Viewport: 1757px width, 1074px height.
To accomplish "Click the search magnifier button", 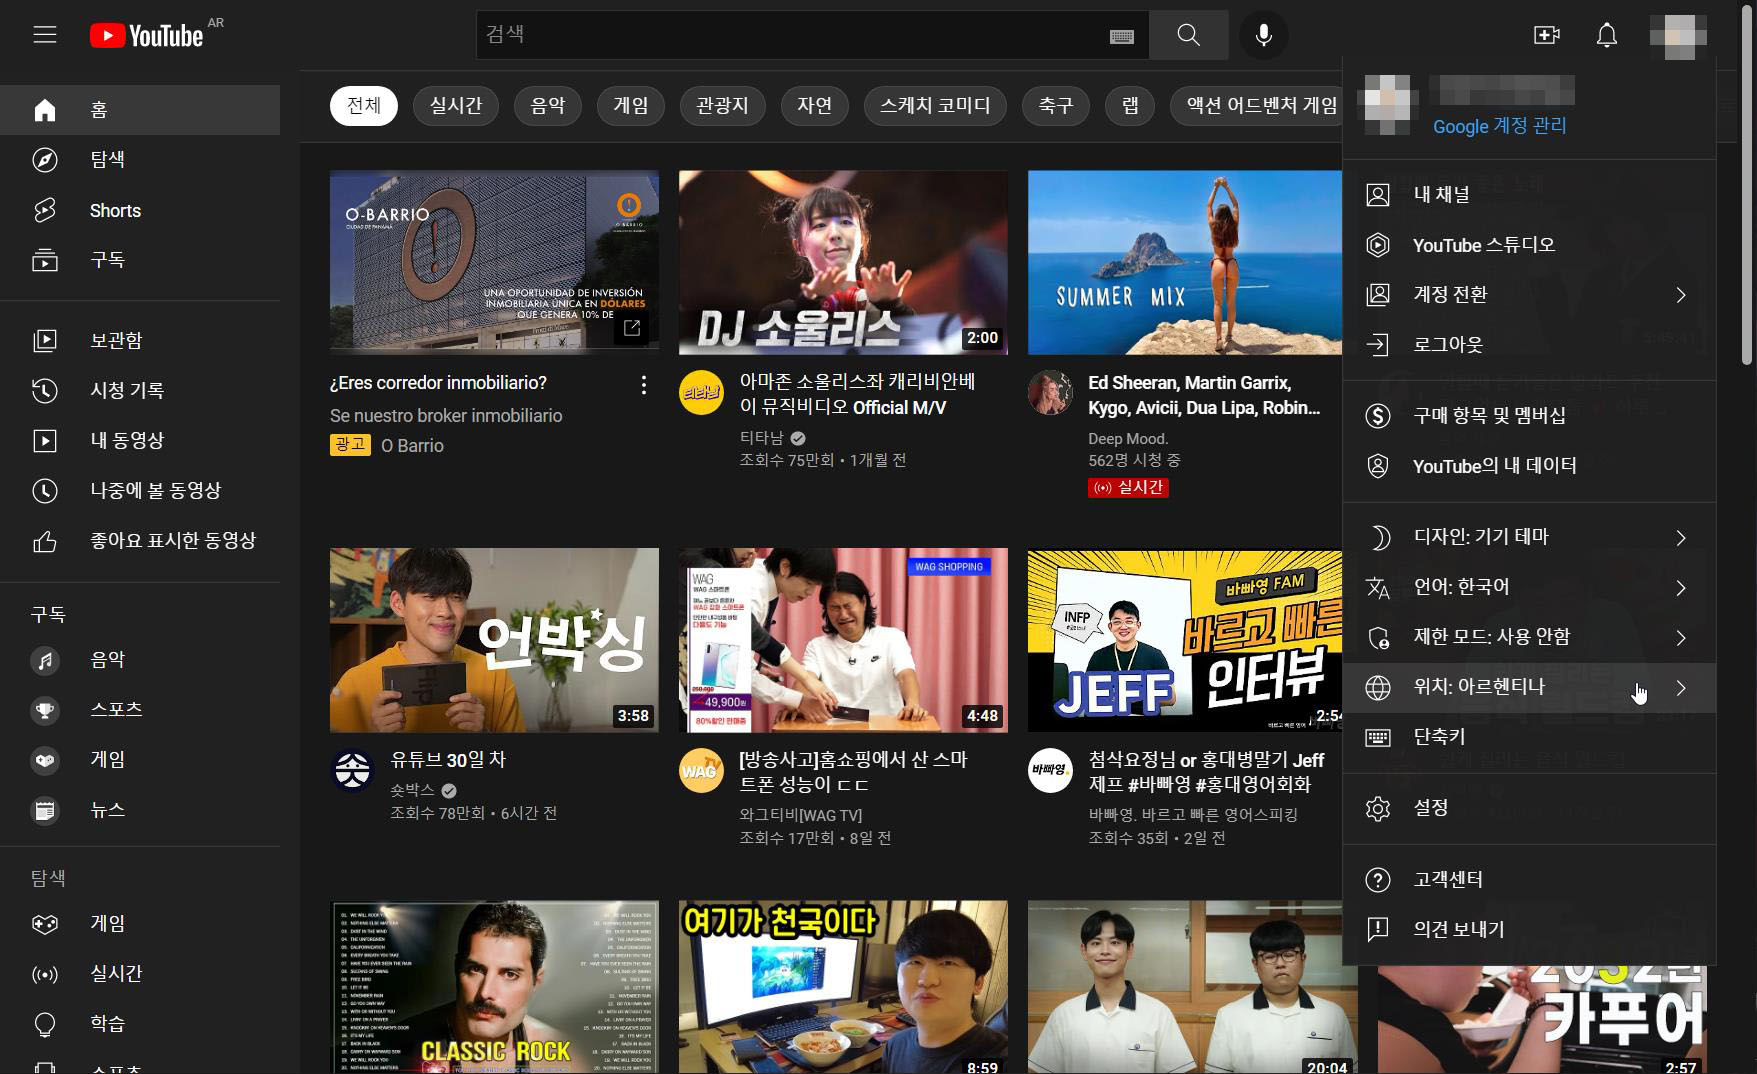I will click(1188, 35).
